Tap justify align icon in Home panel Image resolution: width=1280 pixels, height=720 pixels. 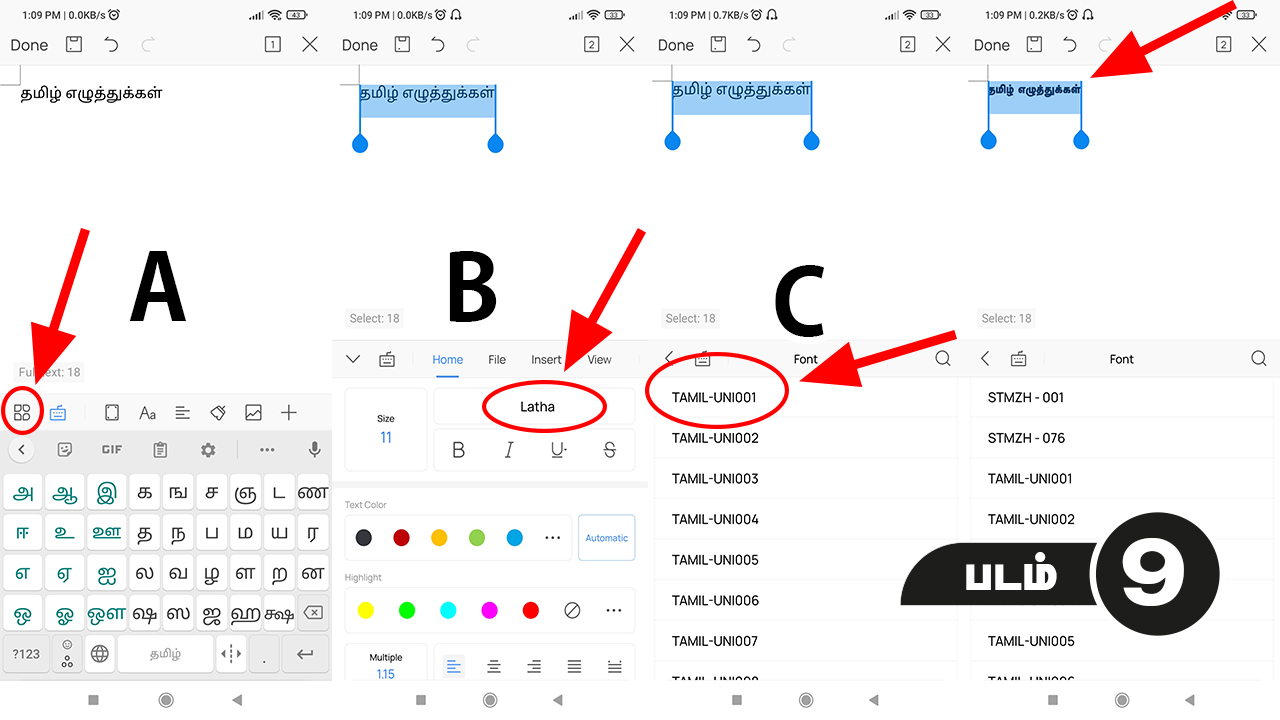tap(574, 666)
